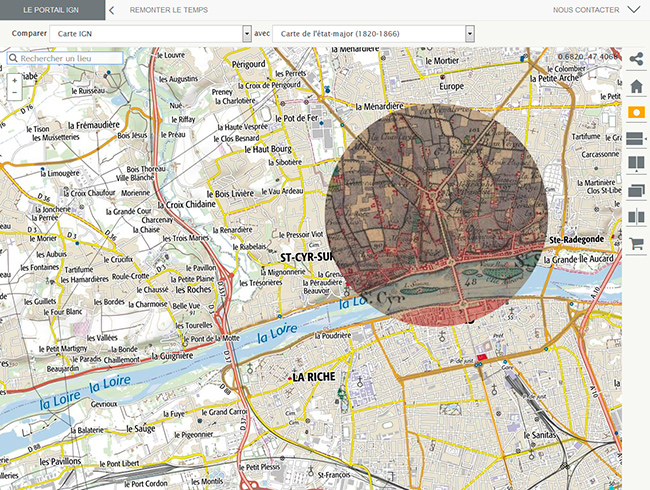Click Carcassonne label on map

pos(600,154)
